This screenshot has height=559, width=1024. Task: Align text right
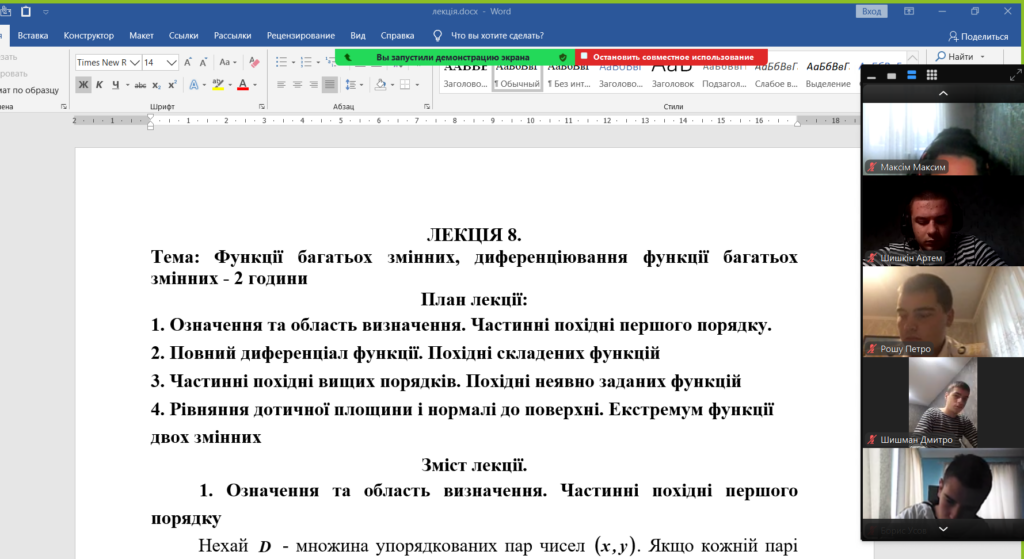[x=313, y=85]
